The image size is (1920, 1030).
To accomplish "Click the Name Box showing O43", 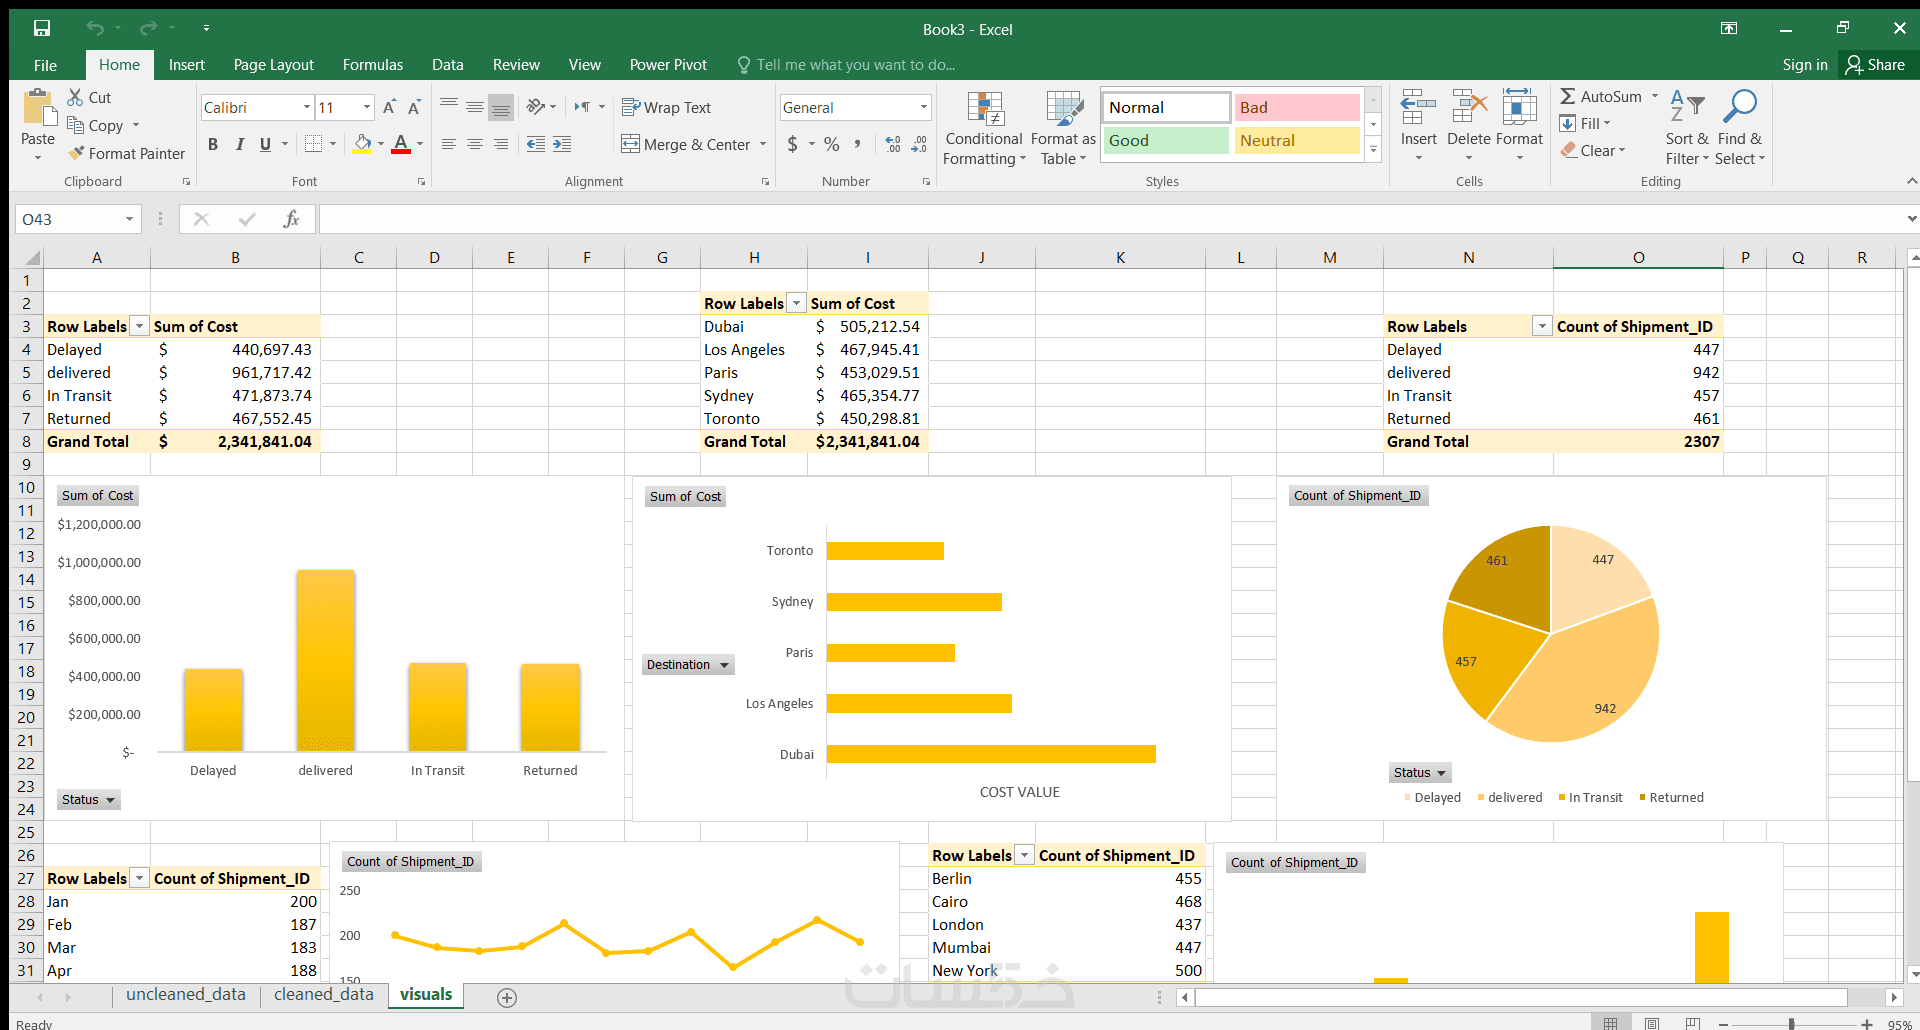I will tap(78, 219).
